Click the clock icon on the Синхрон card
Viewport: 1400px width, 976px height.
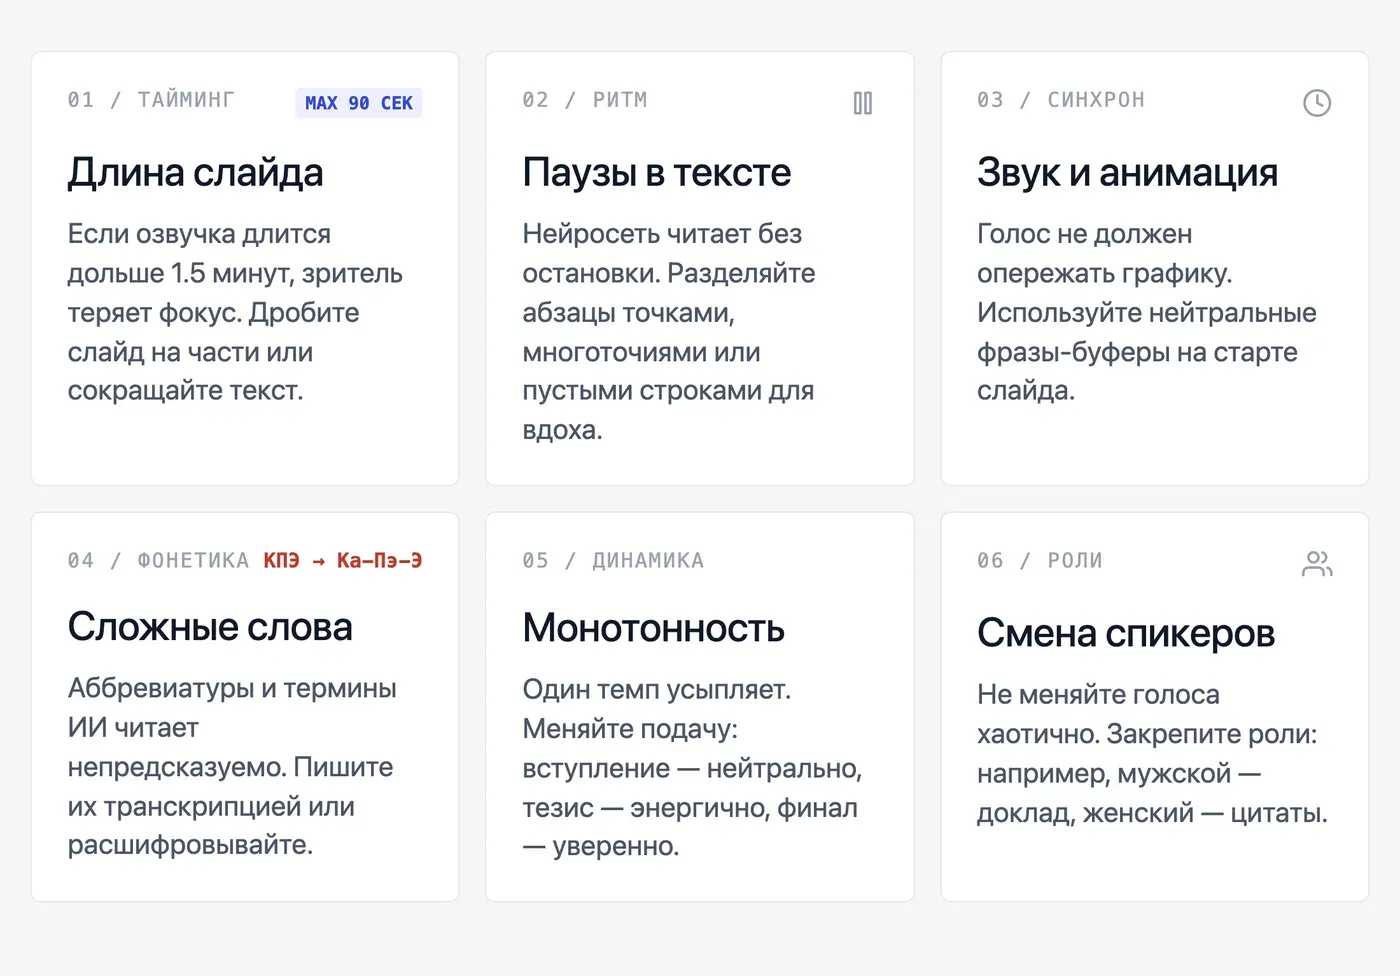[1317, 103]
